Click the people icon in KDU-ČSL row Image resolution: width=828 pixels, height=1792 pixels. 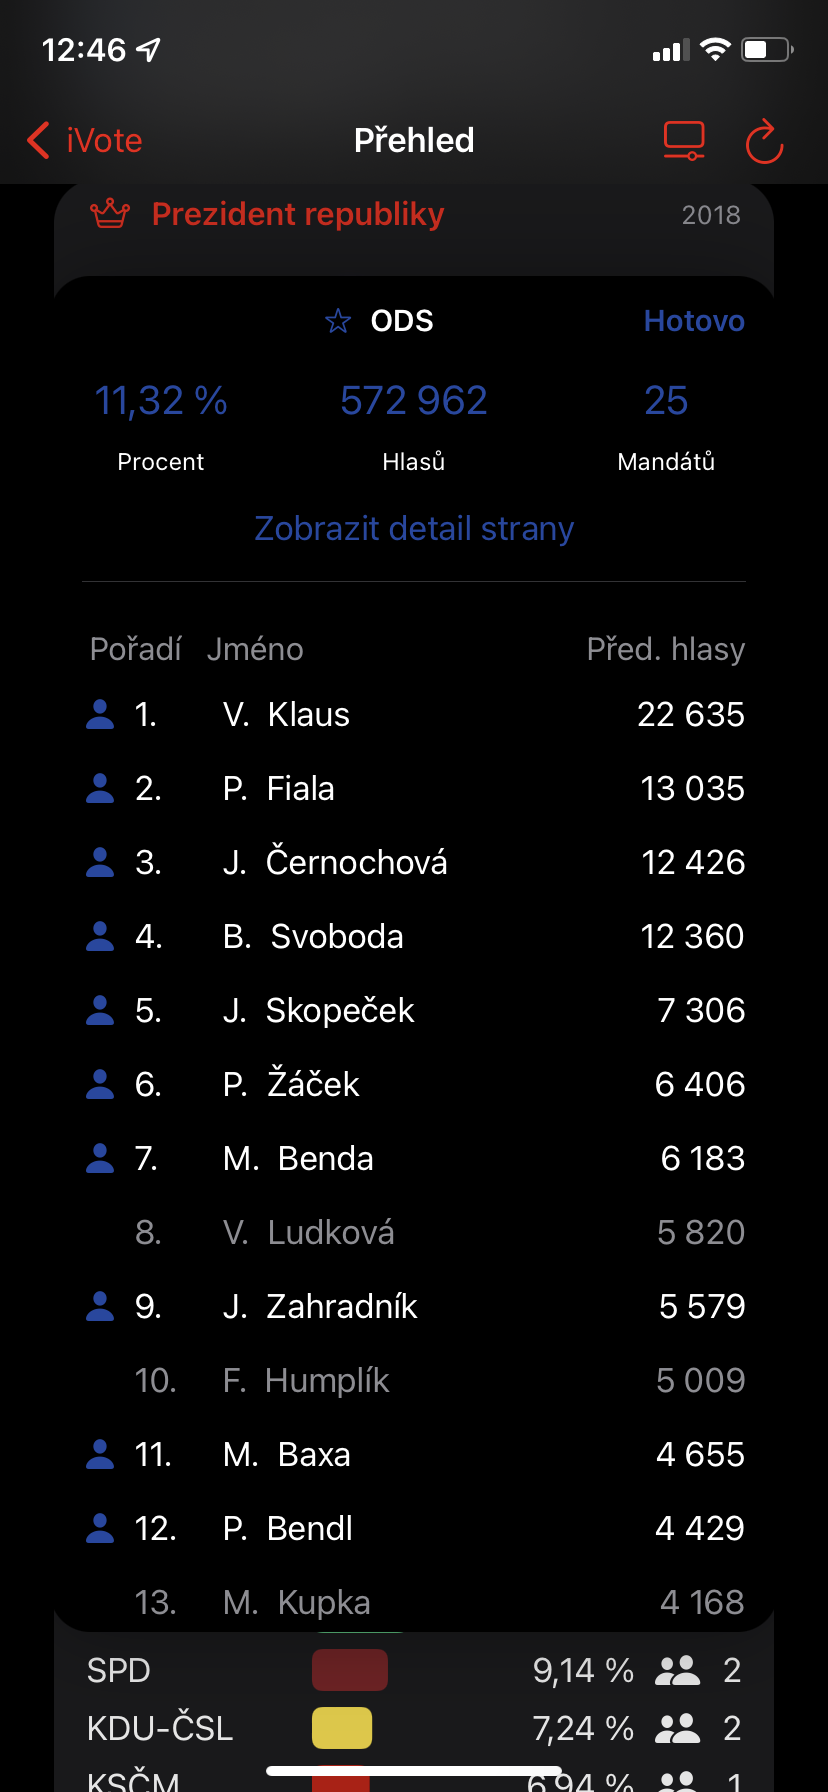pyautogui.click(x=677, y=1728)
